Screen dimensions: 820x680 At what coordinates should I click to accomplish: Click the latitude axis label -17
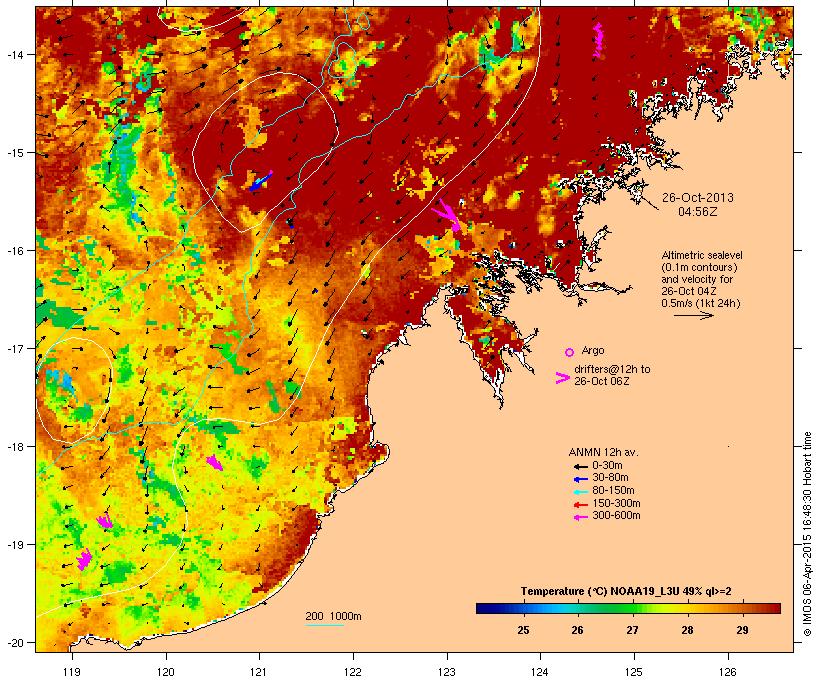(x=14, y=348)
